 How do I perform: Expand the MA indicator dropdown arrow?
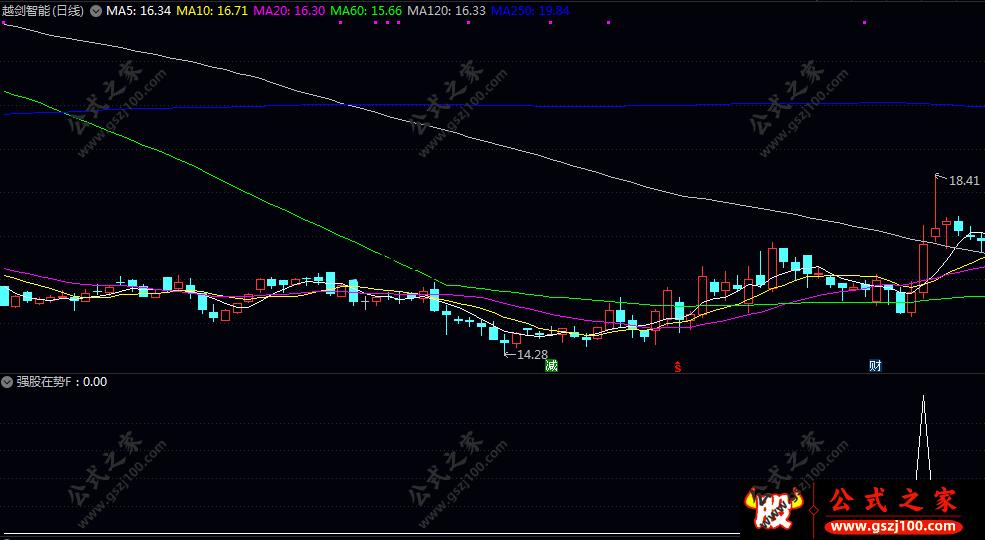tap(96, 11)
